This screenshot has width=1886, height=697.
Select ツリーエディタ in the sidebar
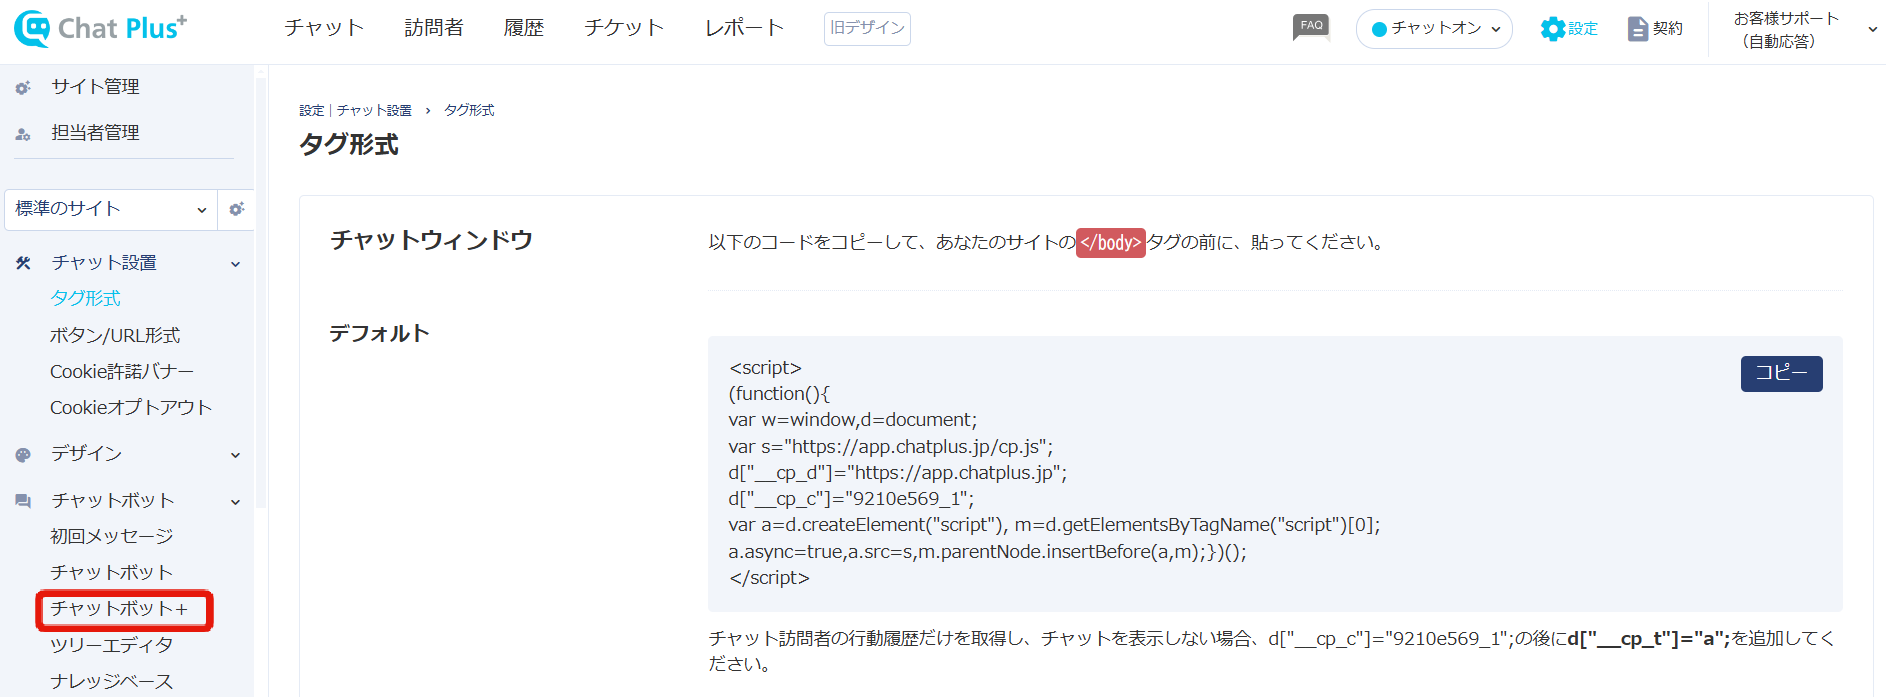[x=112, y=645]
